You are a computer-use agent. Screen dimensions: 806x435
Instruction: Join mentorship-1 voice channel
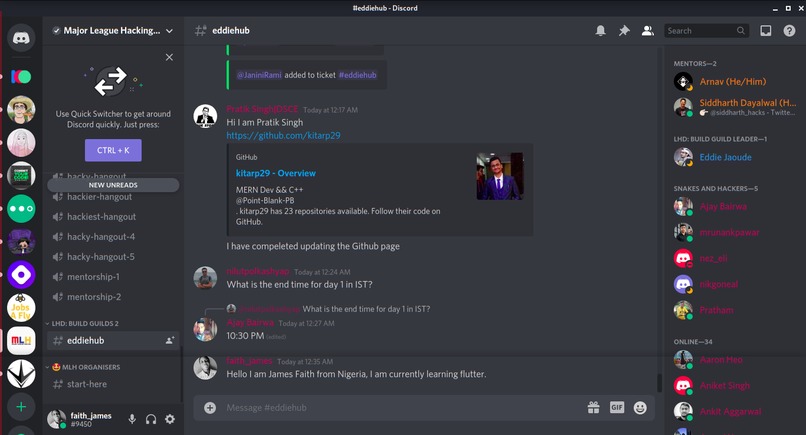(93, 277)
